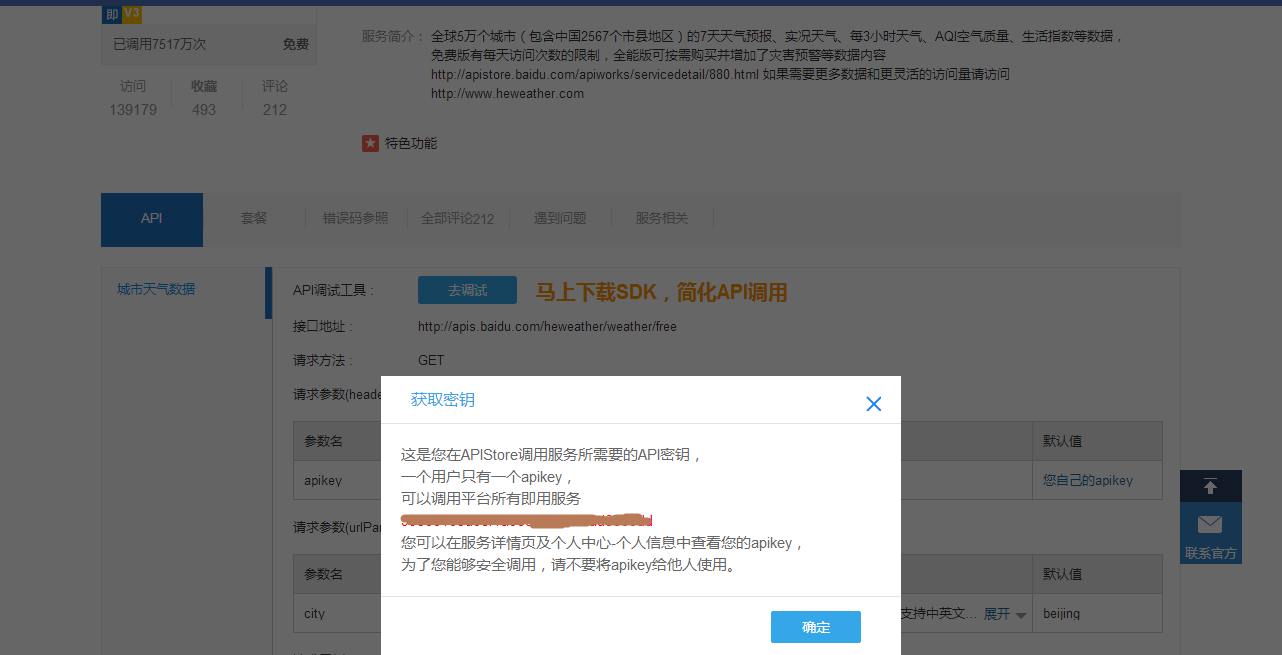Click the back-to-top arrow icon
Viewport: 1282px width, 655px height.
[1210, 486]
